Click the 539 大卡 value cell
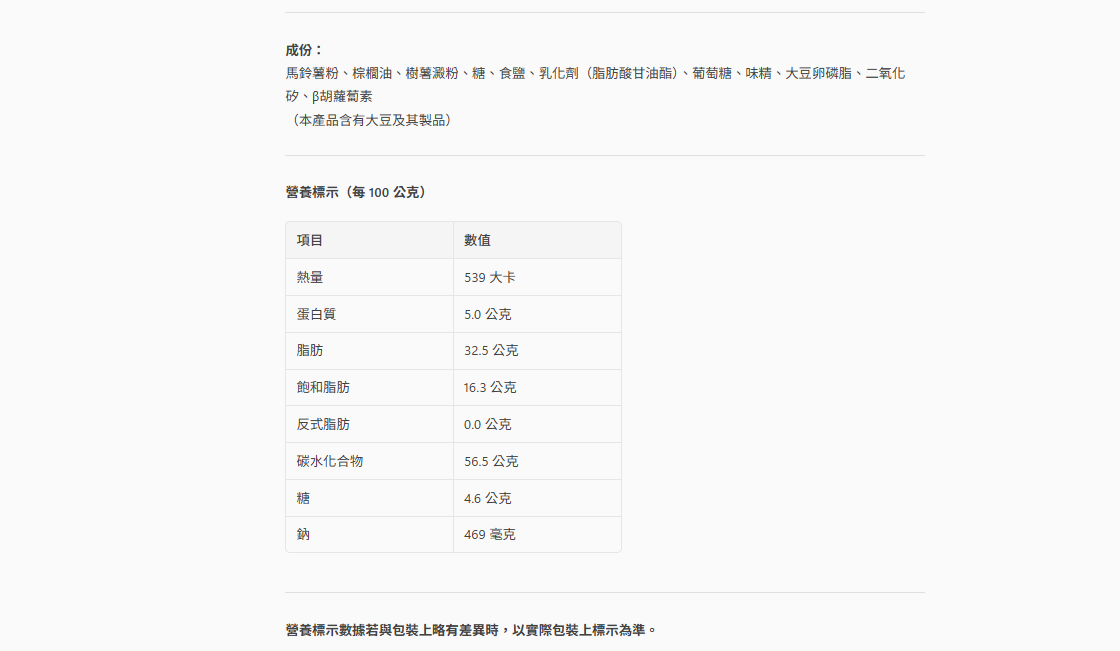The image size is (1120, 651). (489, 277)
